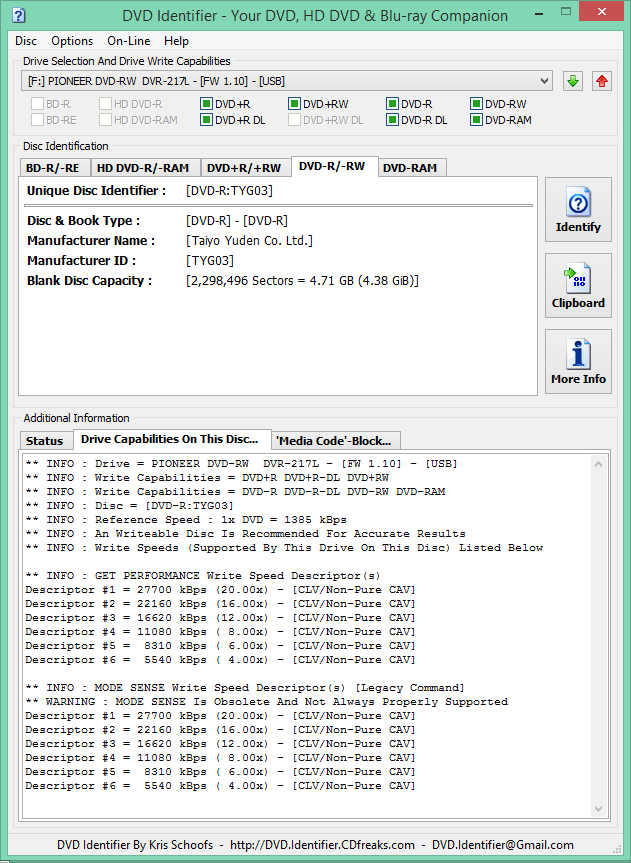Toggle the BD-RE capability checkbox
Viewport: 631px width, 863px height.
[x=37, y=119]
